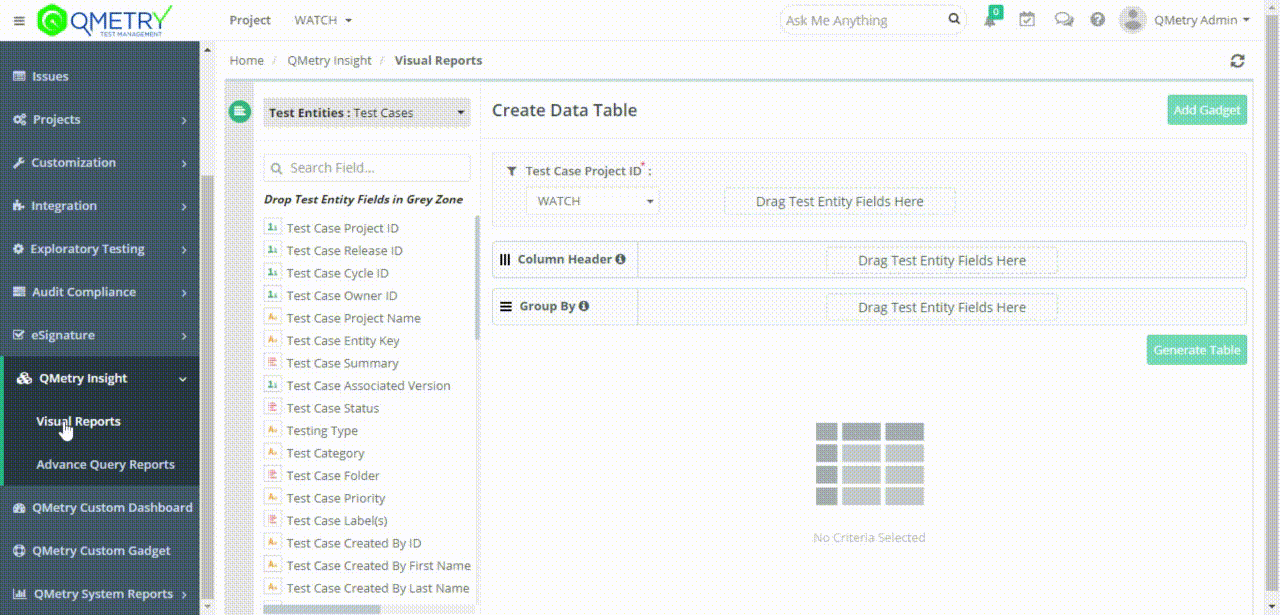Open the help question mark icon

(x=1098, y=20)
